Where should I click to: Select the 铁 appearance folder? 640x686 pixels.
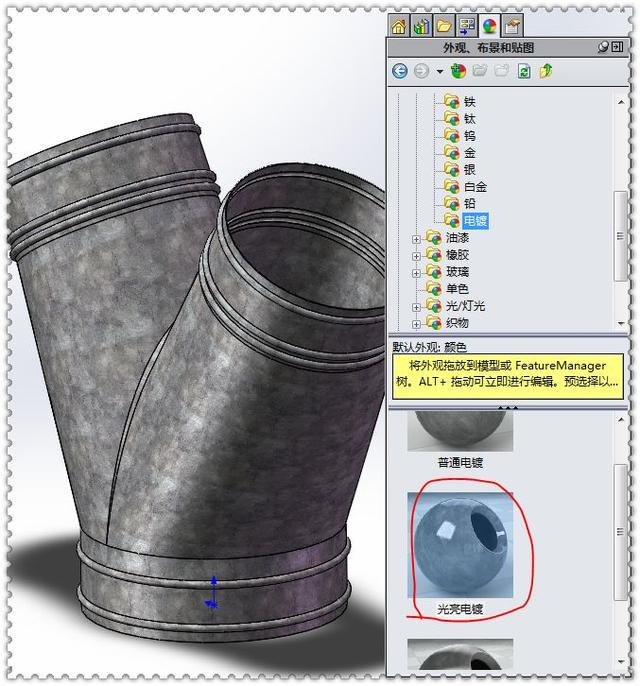point(469,102)
